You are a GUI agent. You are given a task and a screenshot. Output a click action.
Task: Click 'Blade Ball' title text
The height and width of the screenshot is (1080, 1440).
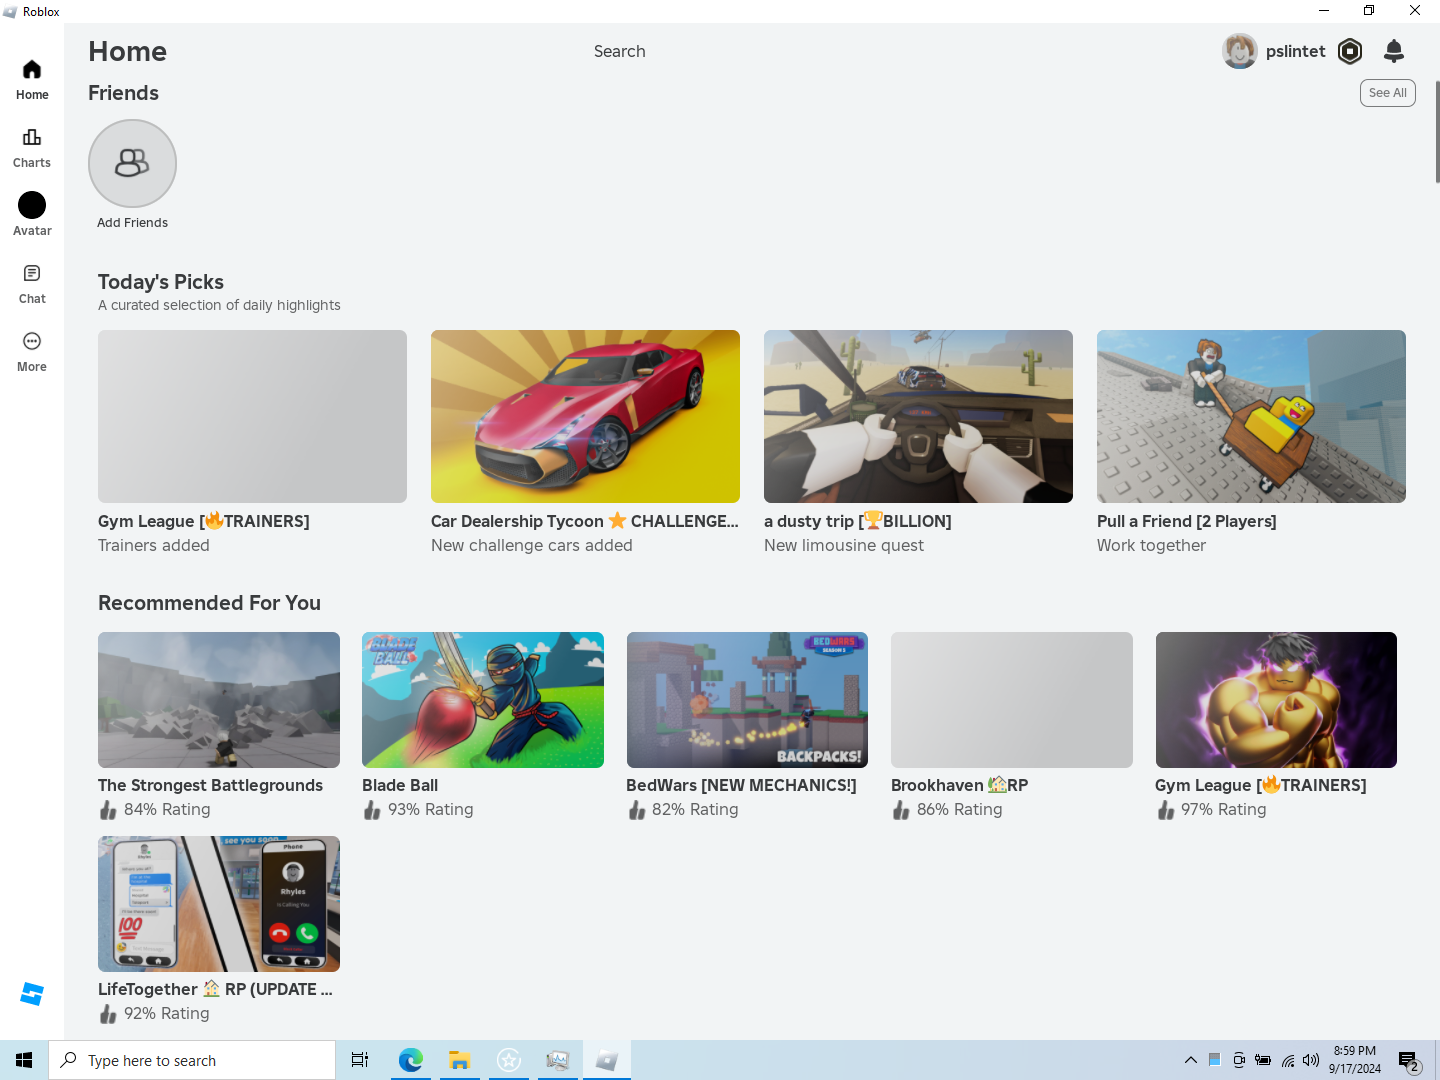pos(400,785)
